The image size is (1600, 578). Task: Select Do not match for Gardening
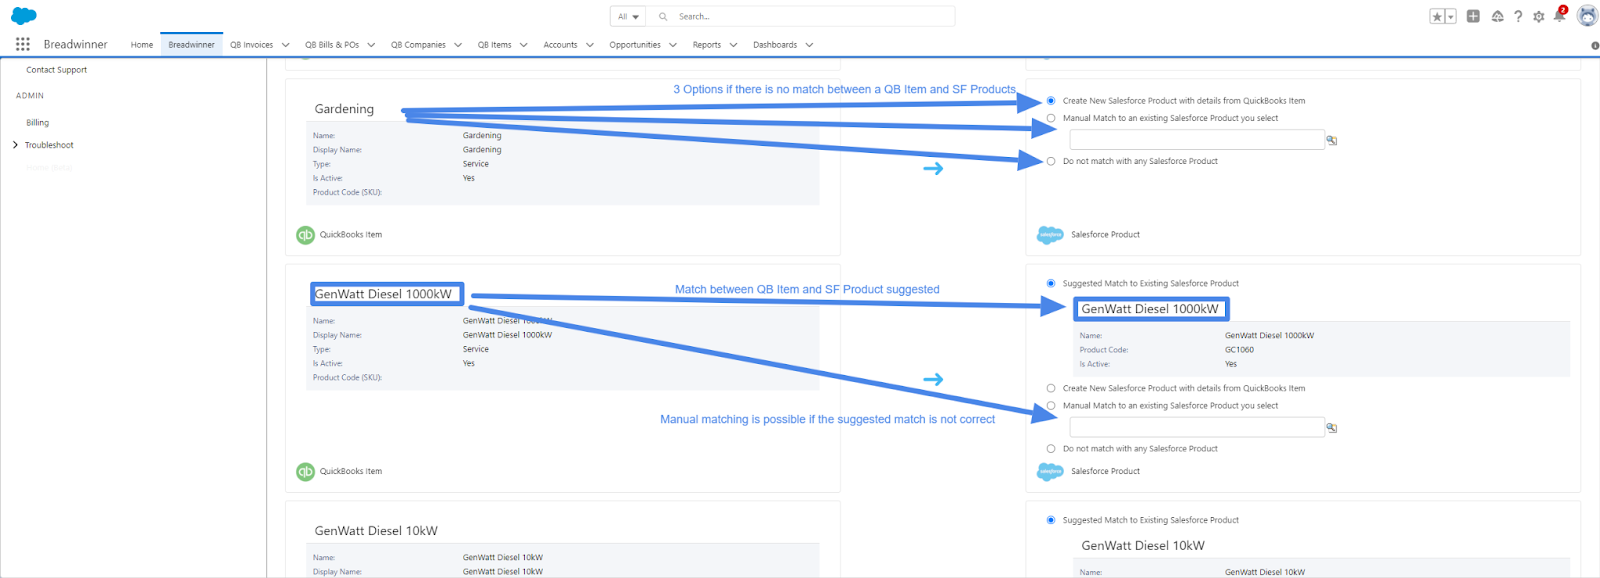pyautogui.click(x=1051, y=161)
